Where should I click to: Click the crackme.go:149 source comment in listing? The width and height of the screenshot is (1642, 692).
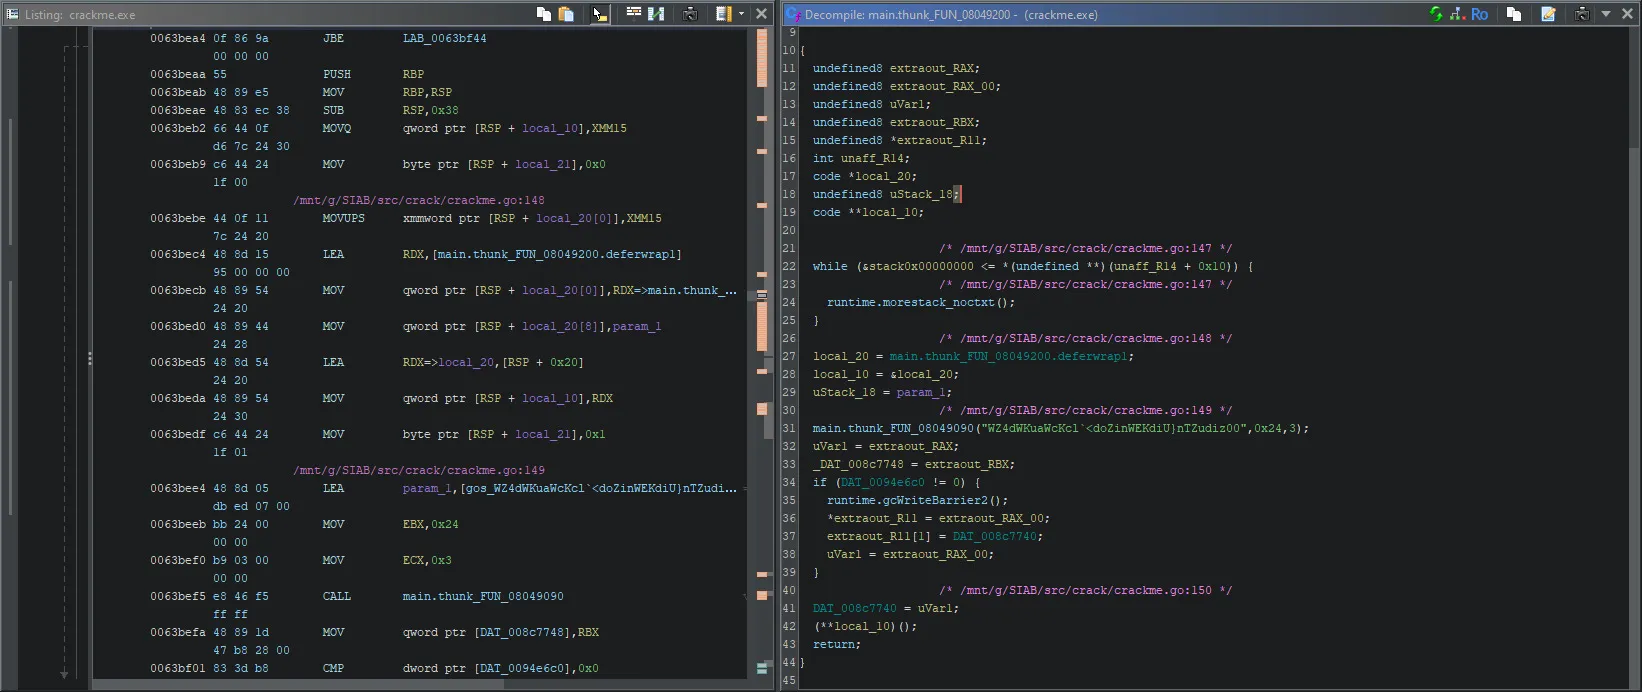point(419,470)
